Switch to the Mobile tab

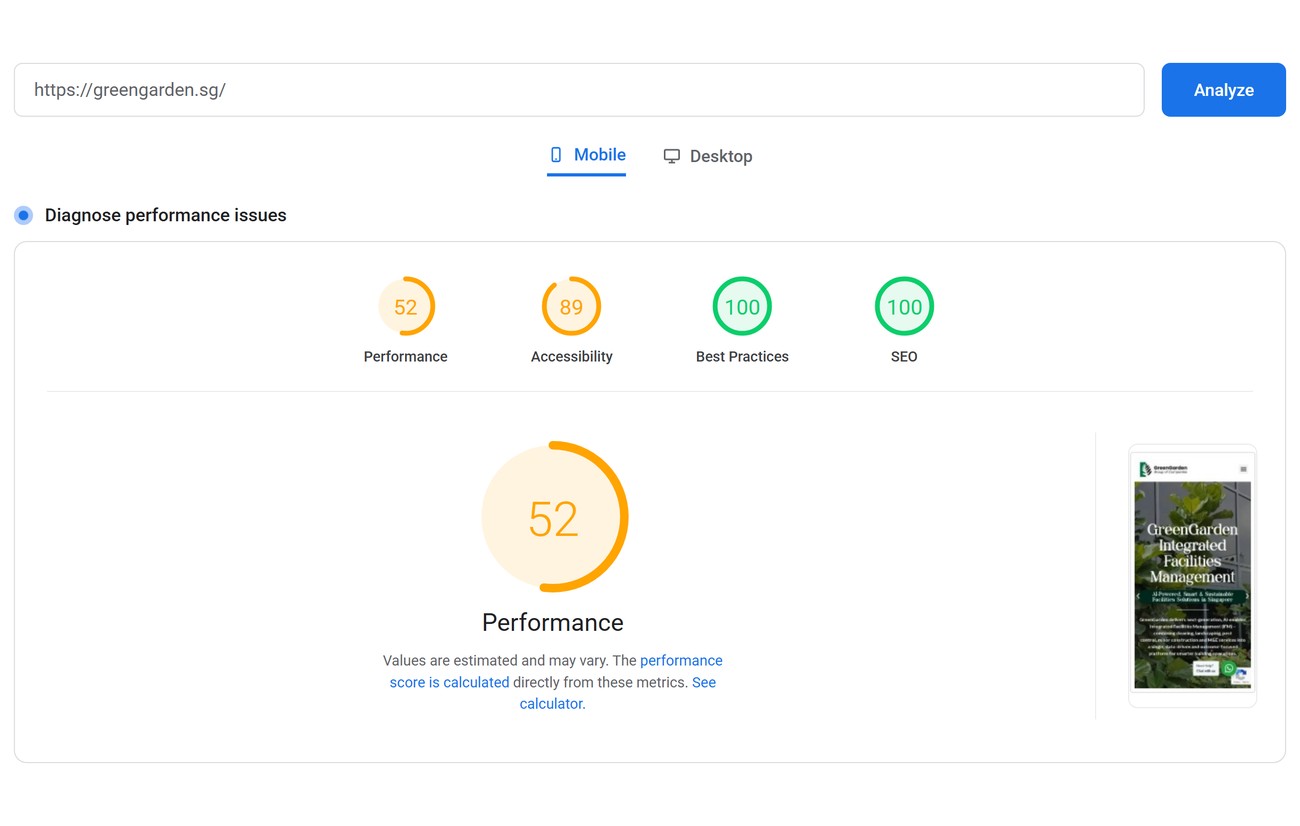(587, 155)
